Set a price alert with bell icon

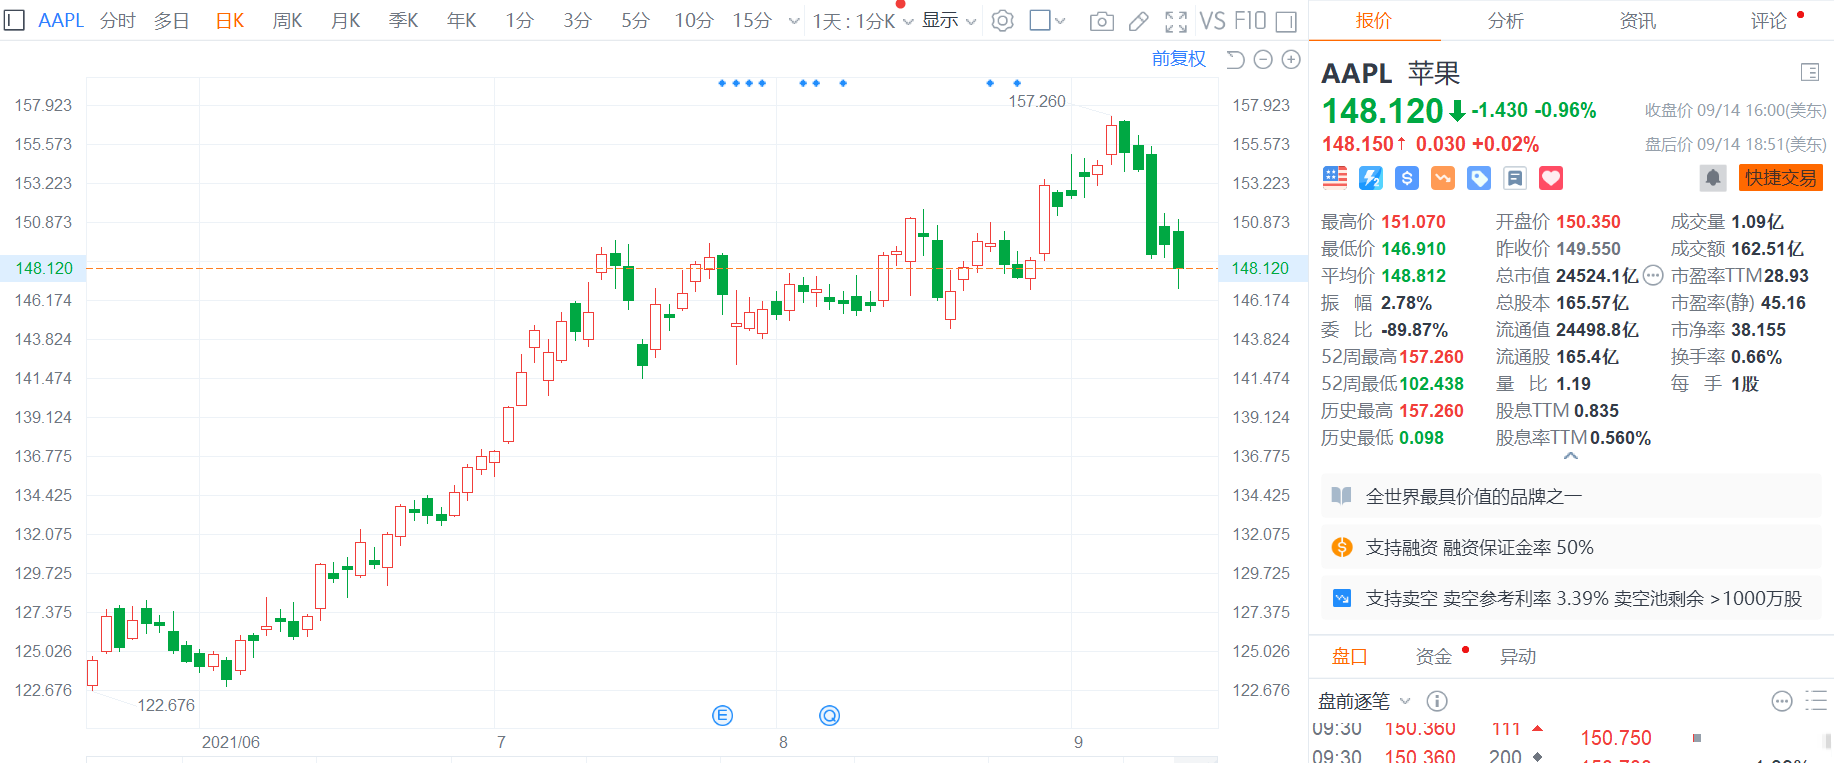(1713, 178)
